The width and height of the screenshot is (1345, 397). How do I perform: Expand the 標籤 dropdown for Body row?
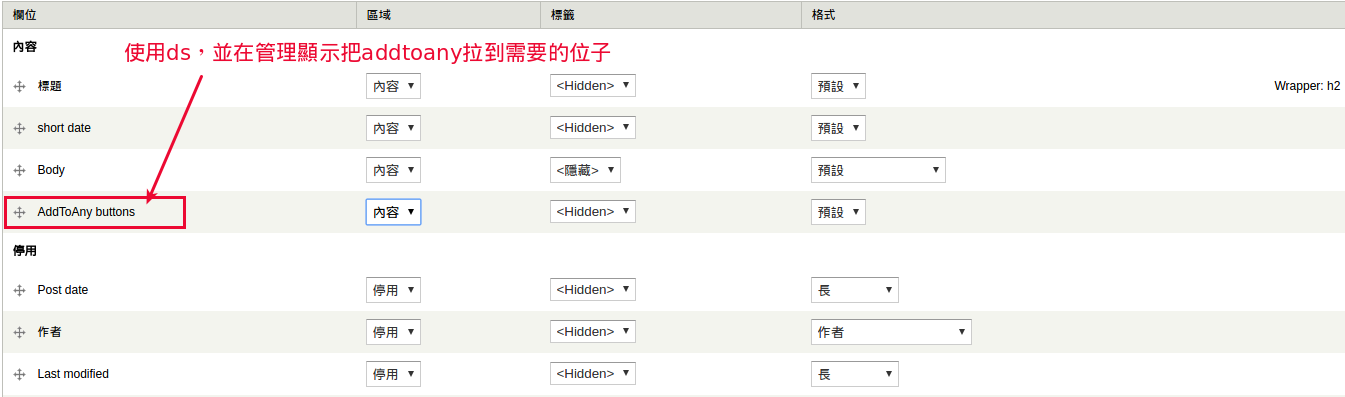pyautogui.click(x=585, y=170)
